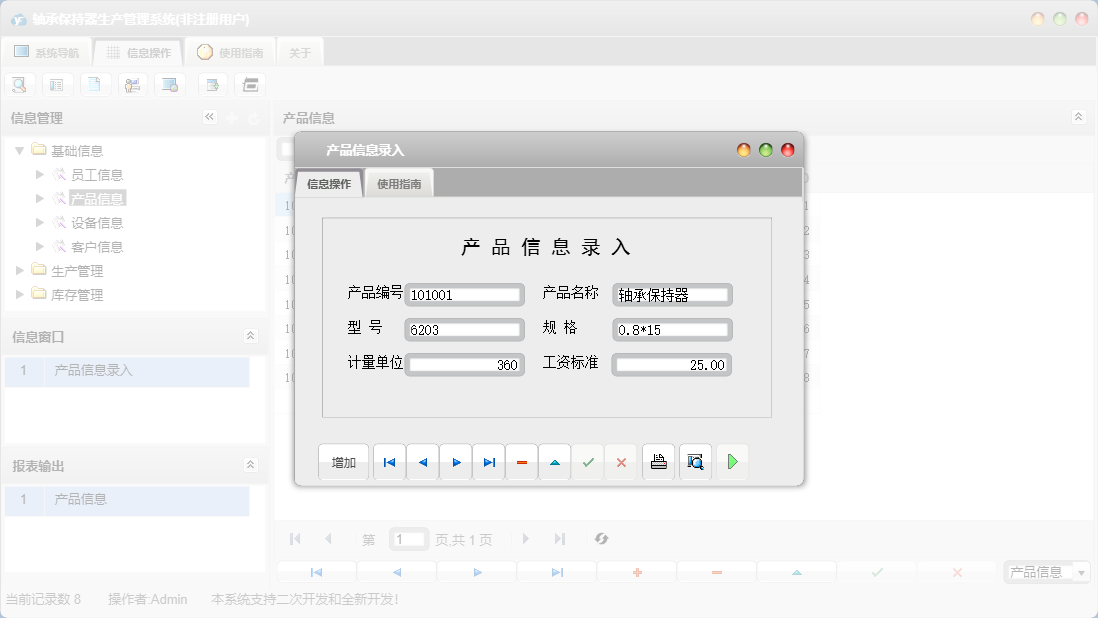This screenshot has height=618, width=1098.
Task: Confirm changes with the green checkmark icon
Action: pyautogui.click(x=588, y=461)
